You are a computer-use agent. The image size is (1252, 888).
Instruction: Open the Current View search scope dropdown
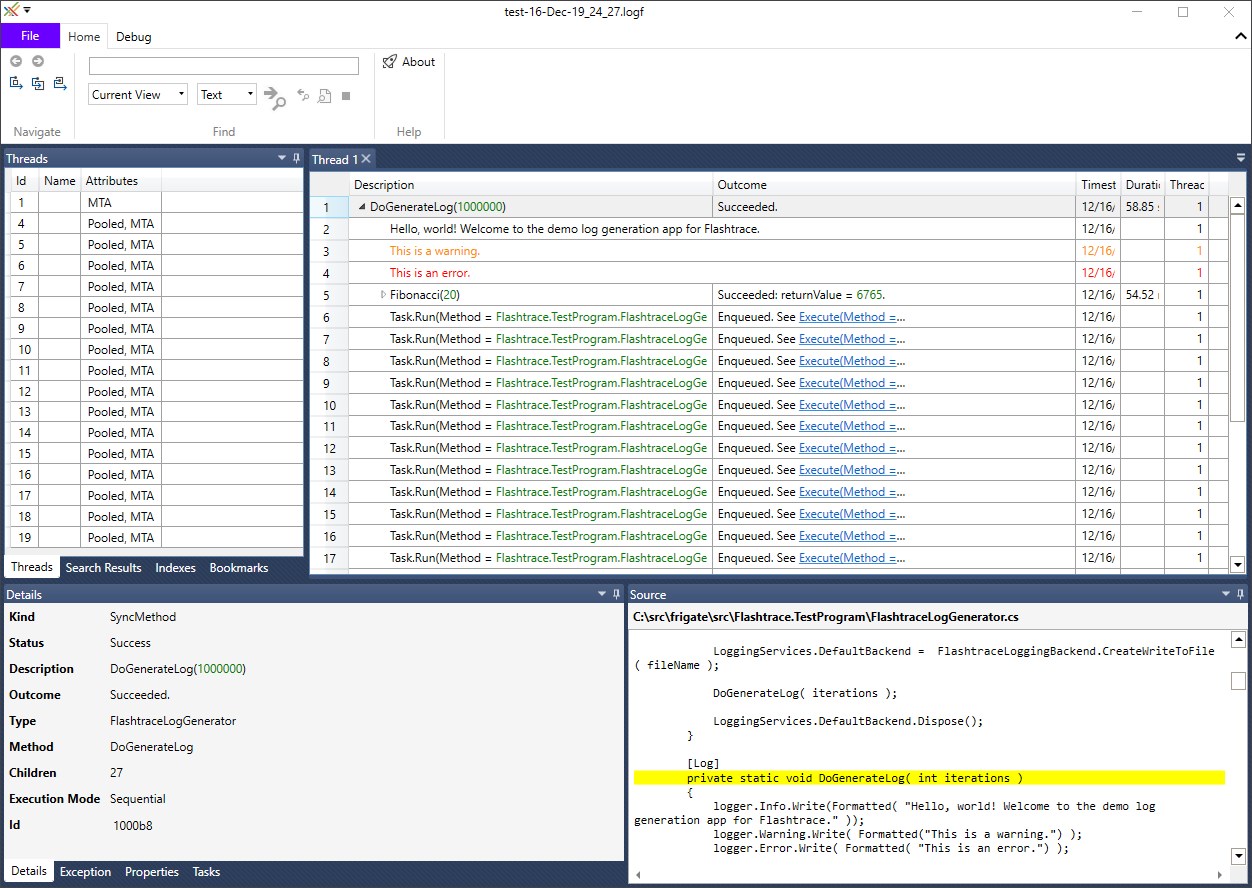tap(138, 95)
